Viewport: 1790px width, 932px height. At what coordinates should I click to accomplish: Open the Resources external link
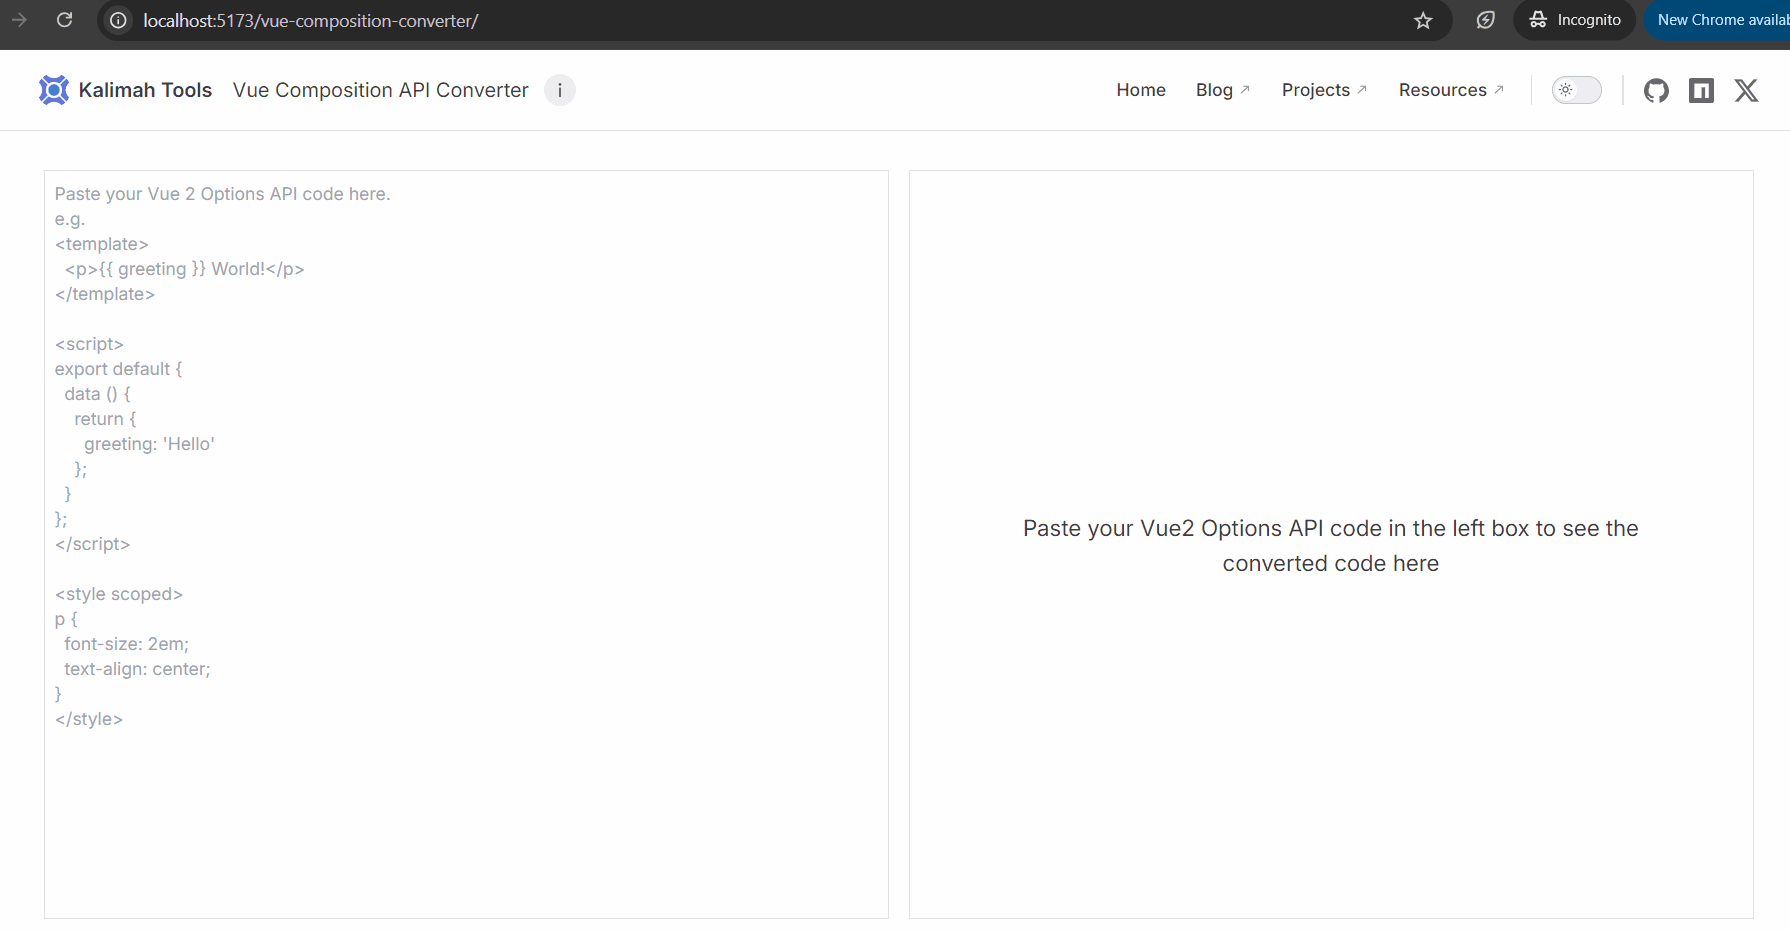[1452, 90]
